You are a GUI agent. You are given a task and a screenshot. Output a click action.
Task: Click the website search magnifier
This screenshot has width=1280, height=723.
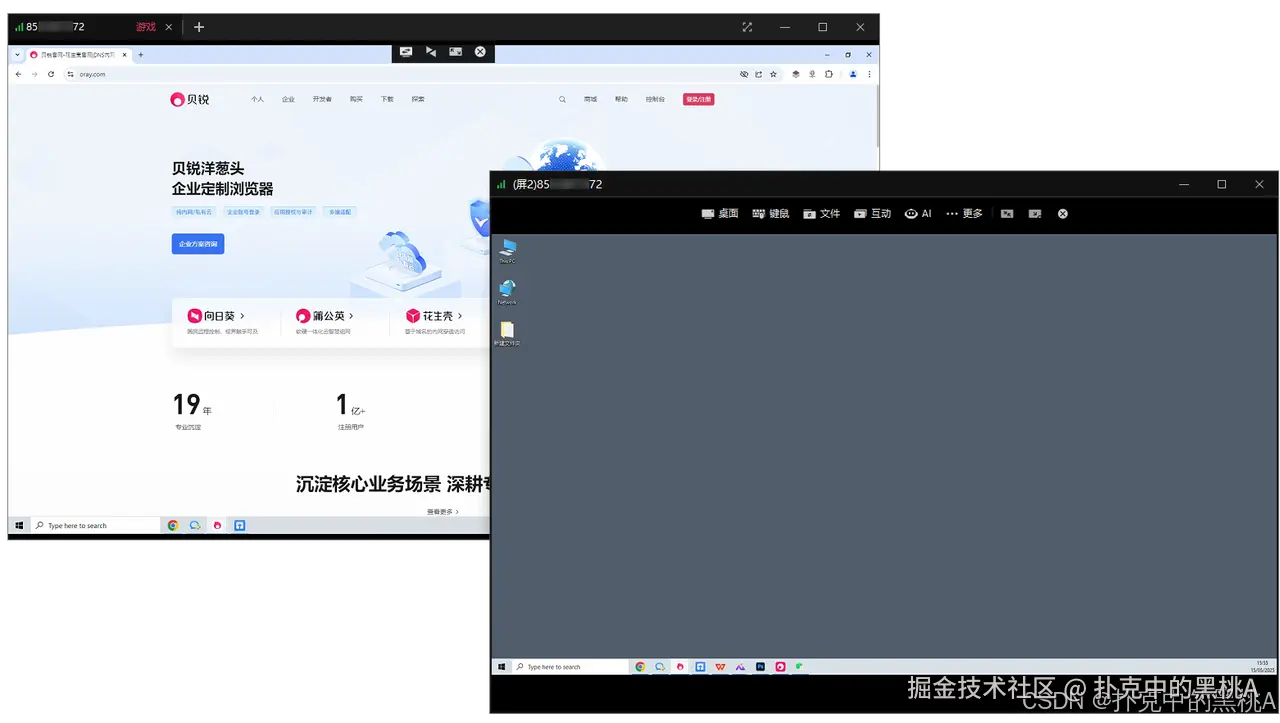[562, 99]
